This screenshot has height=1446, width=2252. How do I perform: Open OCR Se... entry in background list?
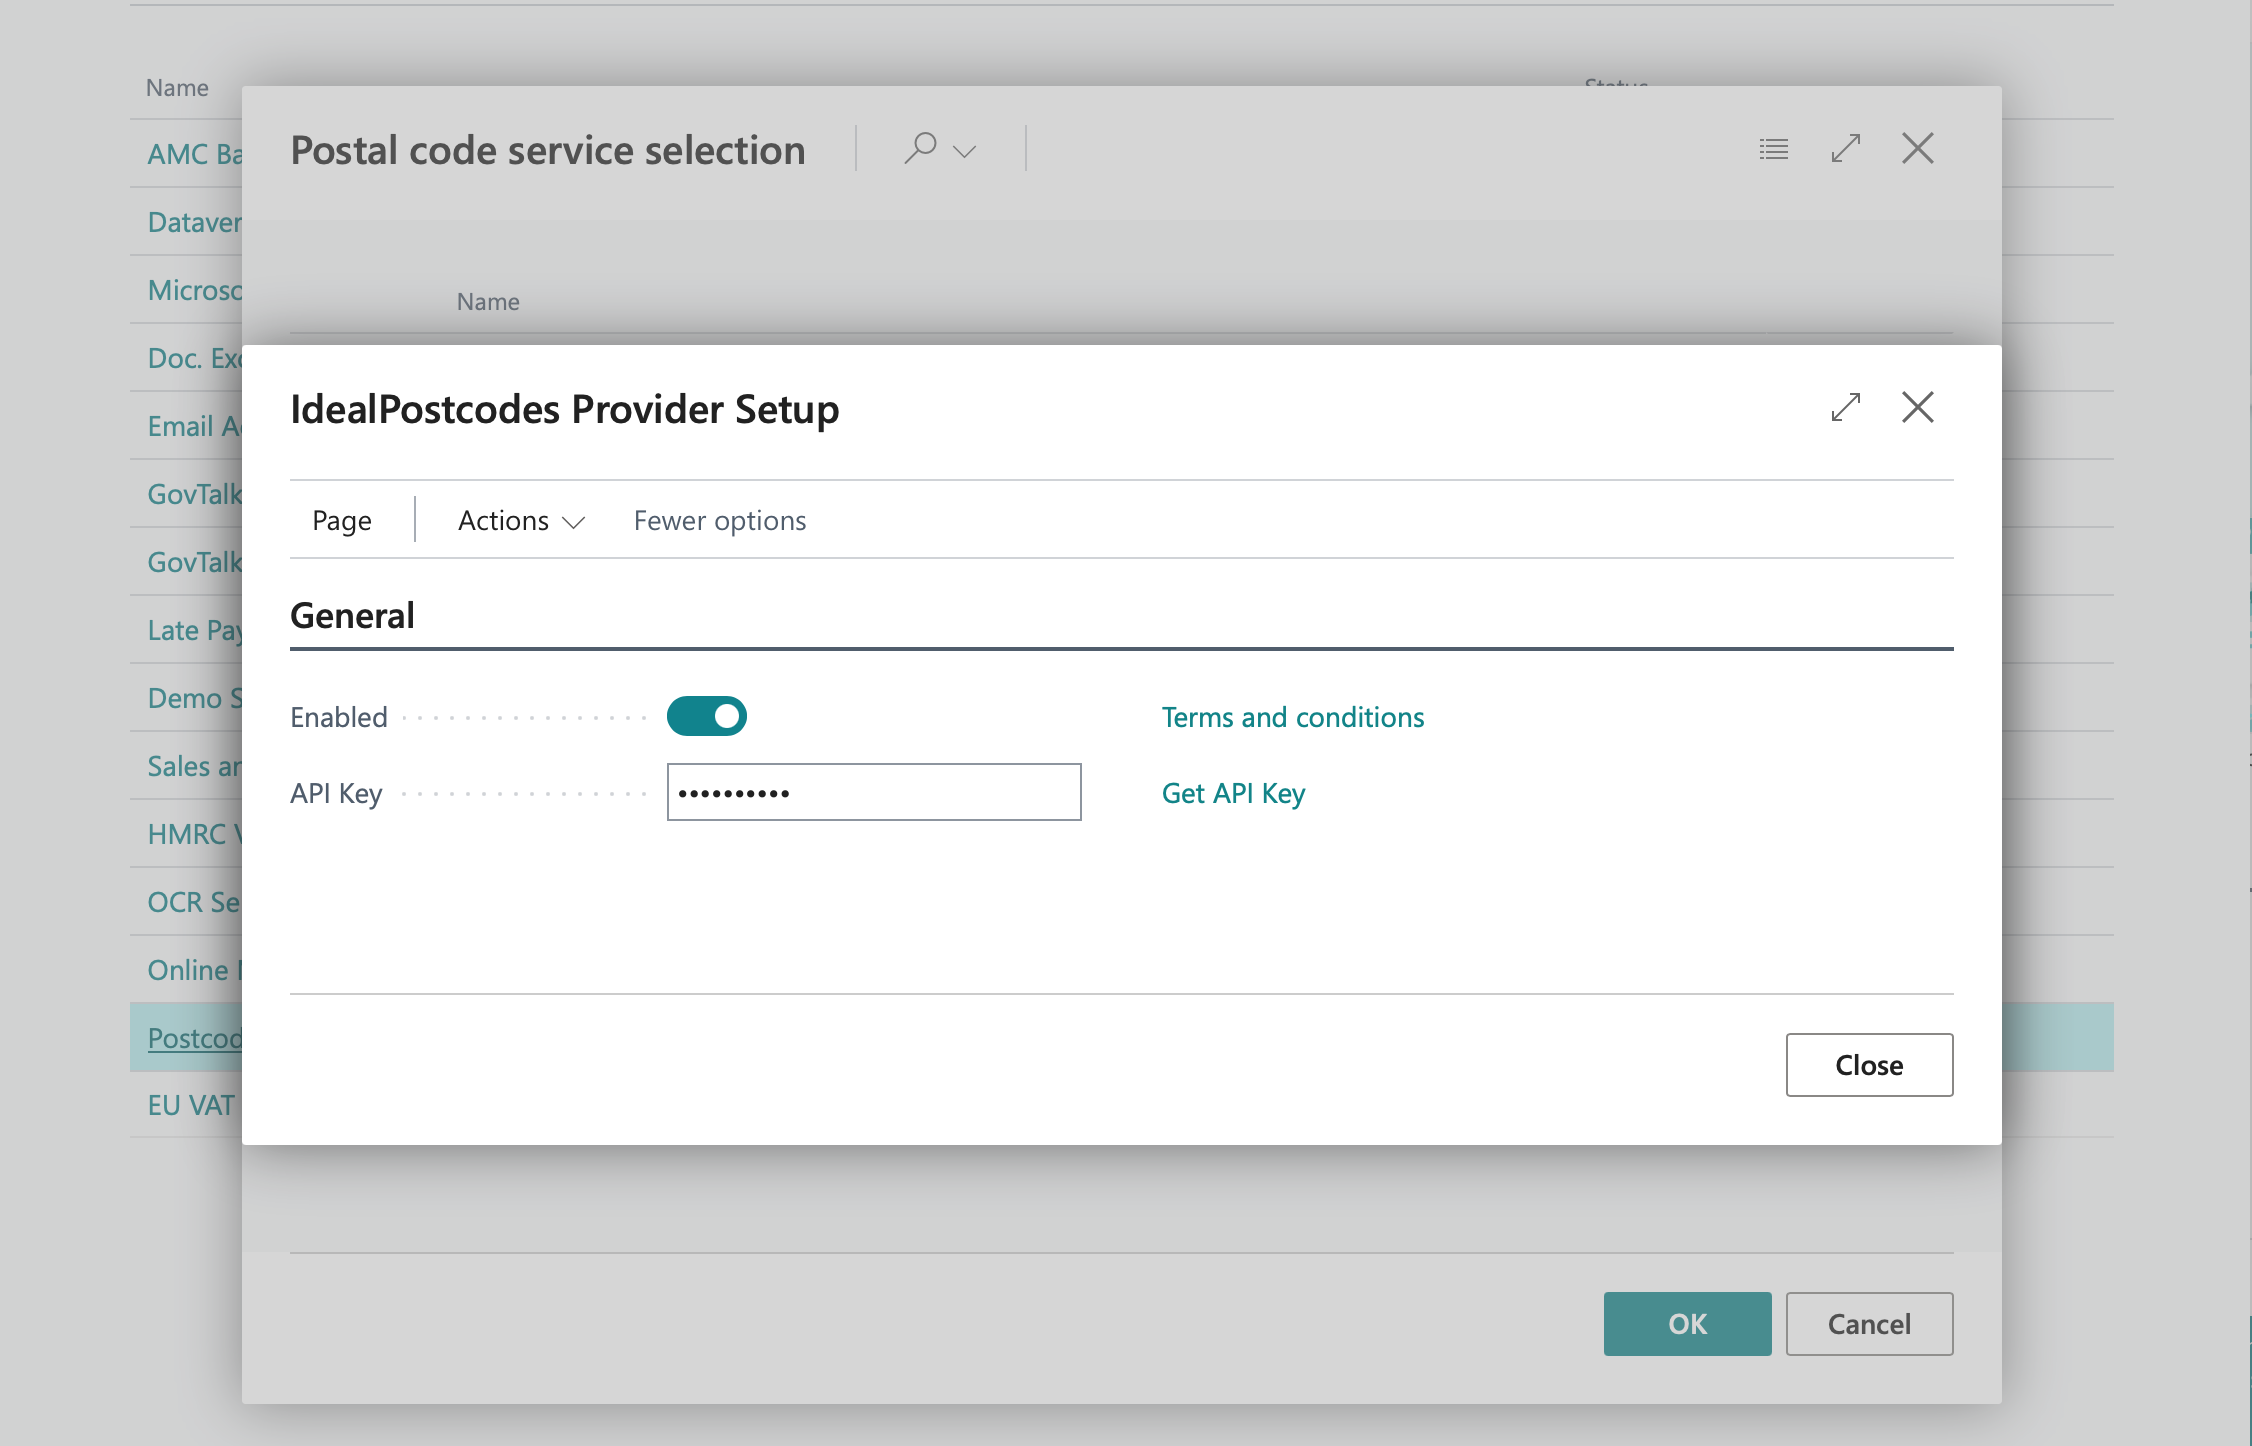tap(194, 902)
